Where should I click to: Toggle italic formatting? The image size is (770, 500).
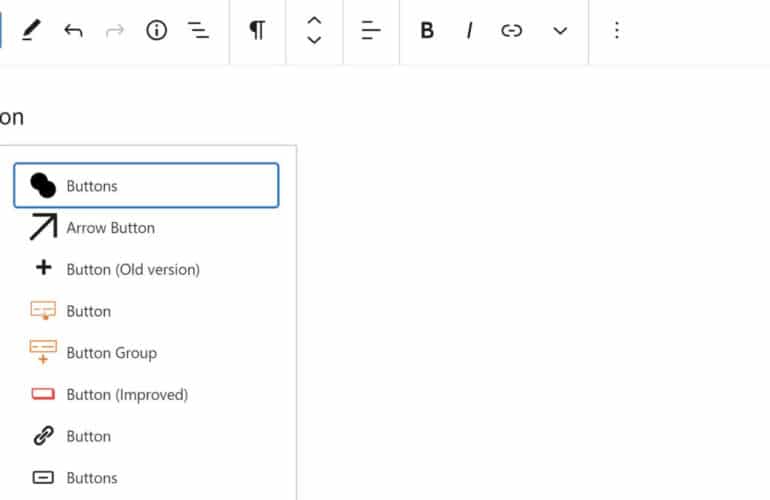pyautogui.click(x=469, y=31)
